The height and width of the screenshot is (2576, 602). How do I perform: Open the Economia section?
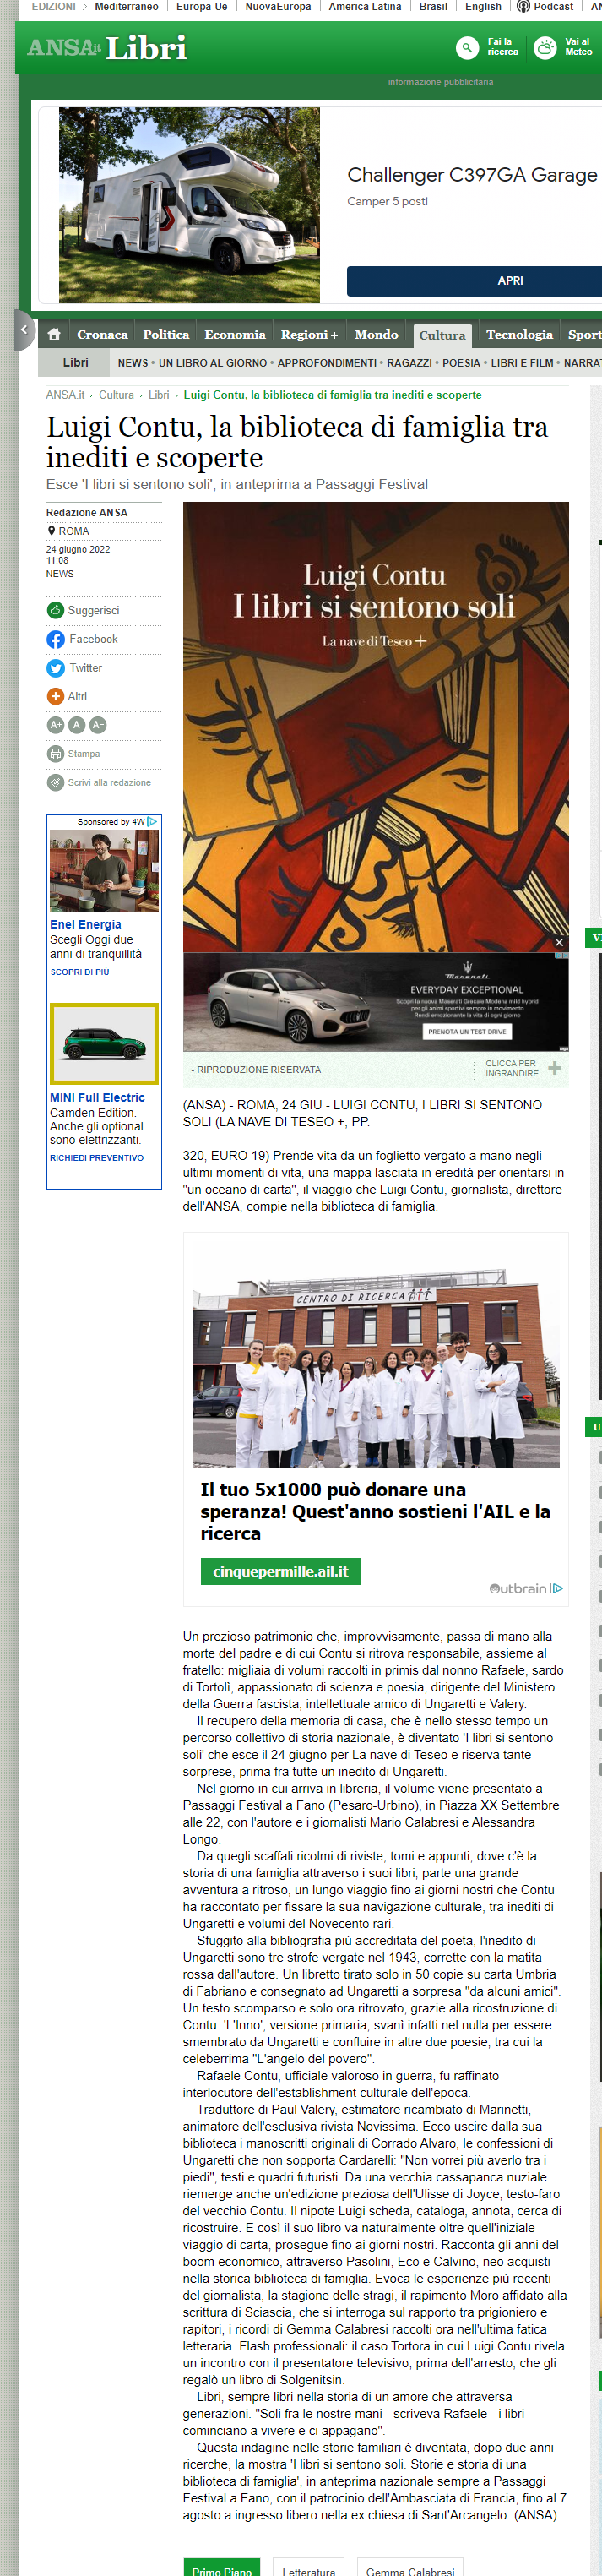tap(235, 334)
